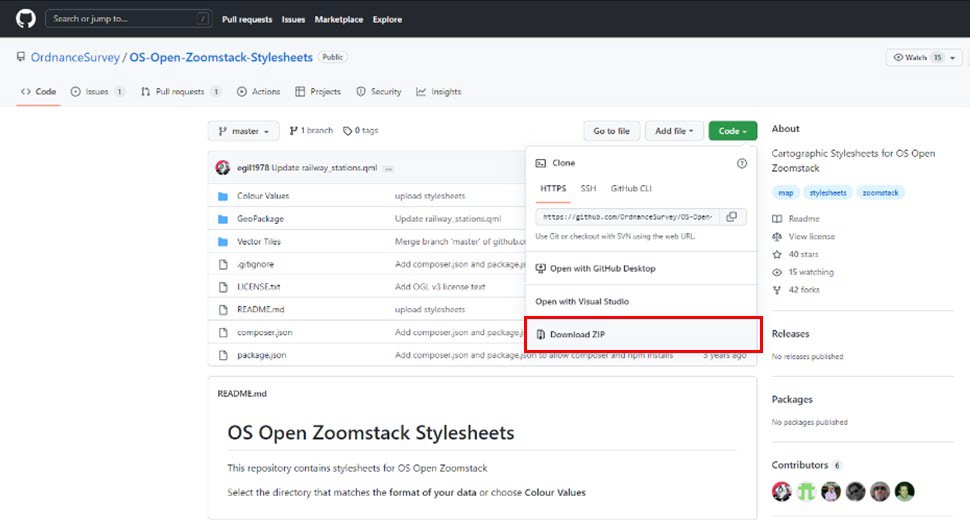The image size is (970, 520).
Task: View the 1 branch link
Action: tap(311, 130)
